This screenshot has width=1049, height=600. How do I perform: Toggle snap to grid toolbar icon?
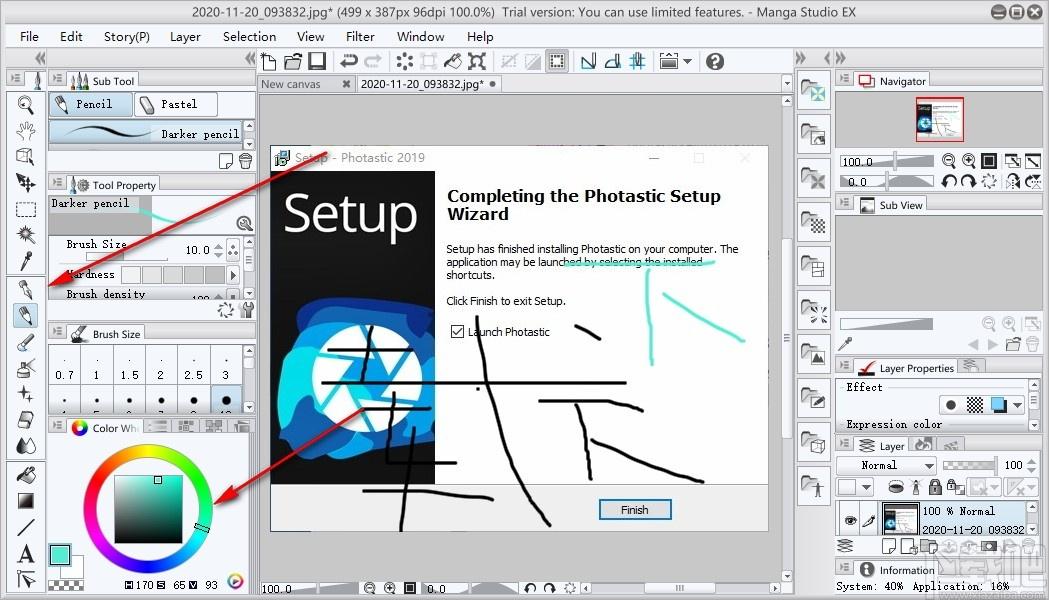tap(637, 62)
